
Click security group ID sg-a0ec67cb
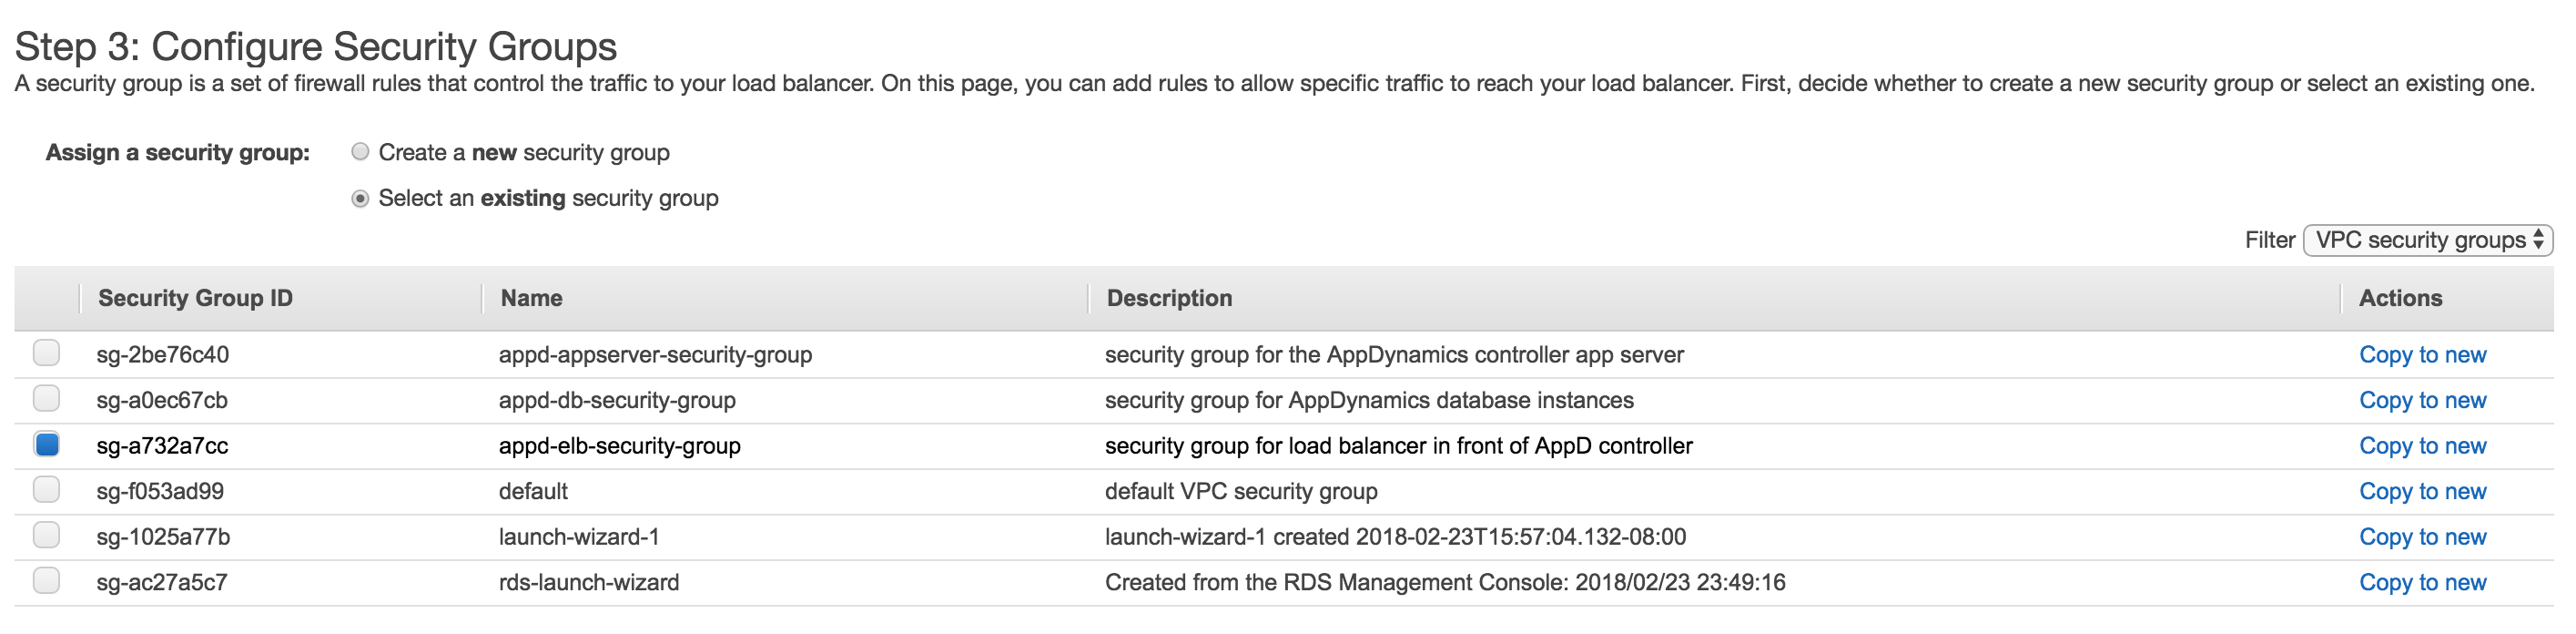(162, 400)
